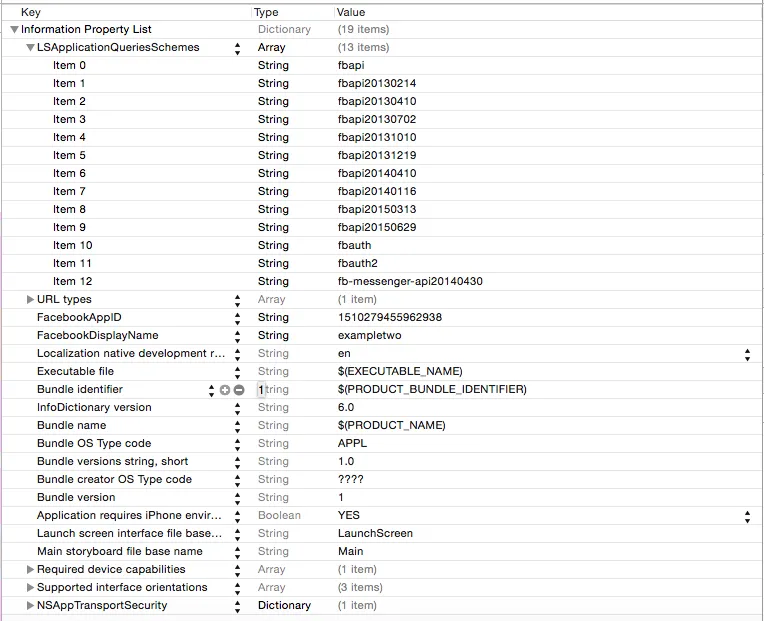Screen dimensions: 764x621
Task: Click the value fbapi
Action: (x=351, y=65)
